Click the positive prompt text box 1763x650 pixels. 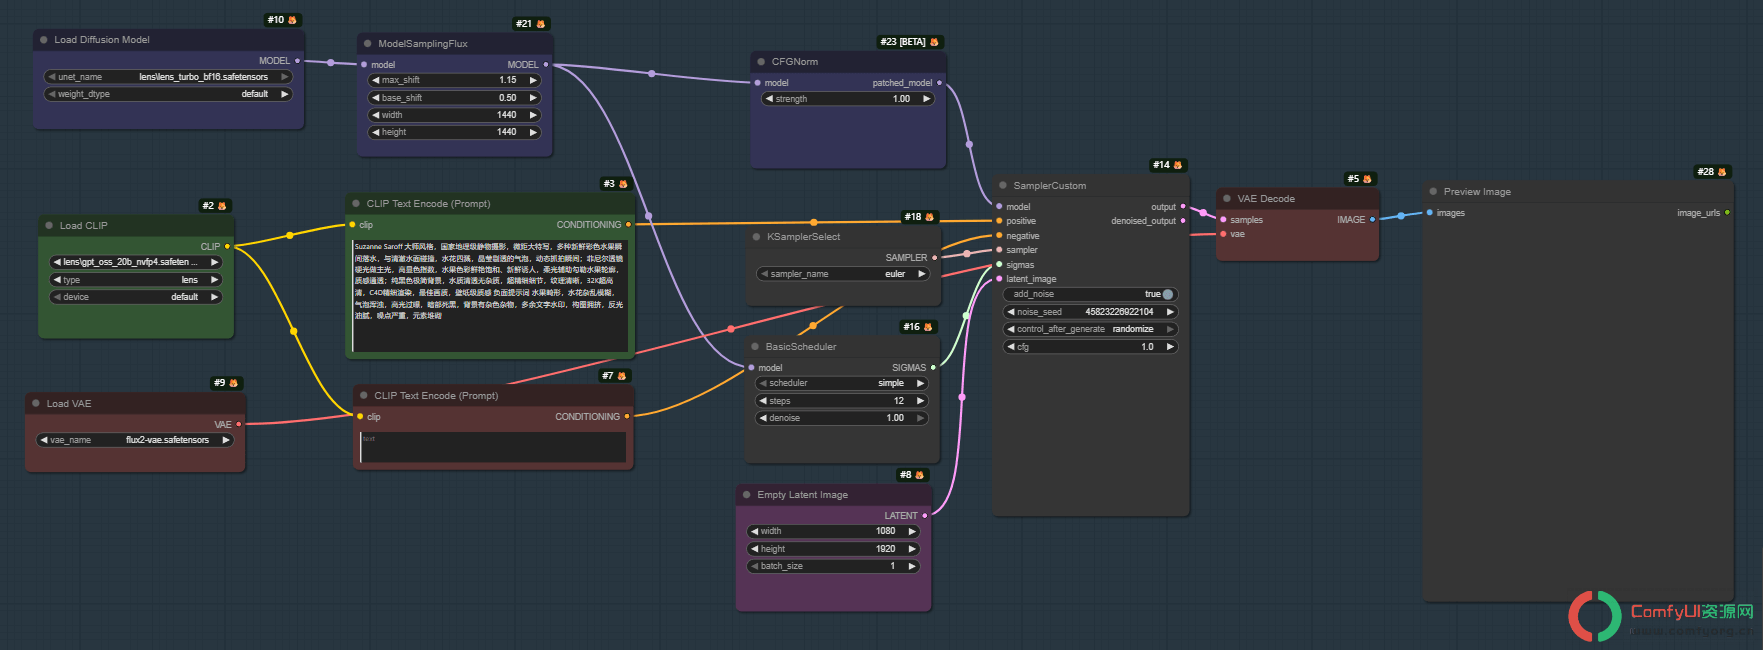click(490, 294)
